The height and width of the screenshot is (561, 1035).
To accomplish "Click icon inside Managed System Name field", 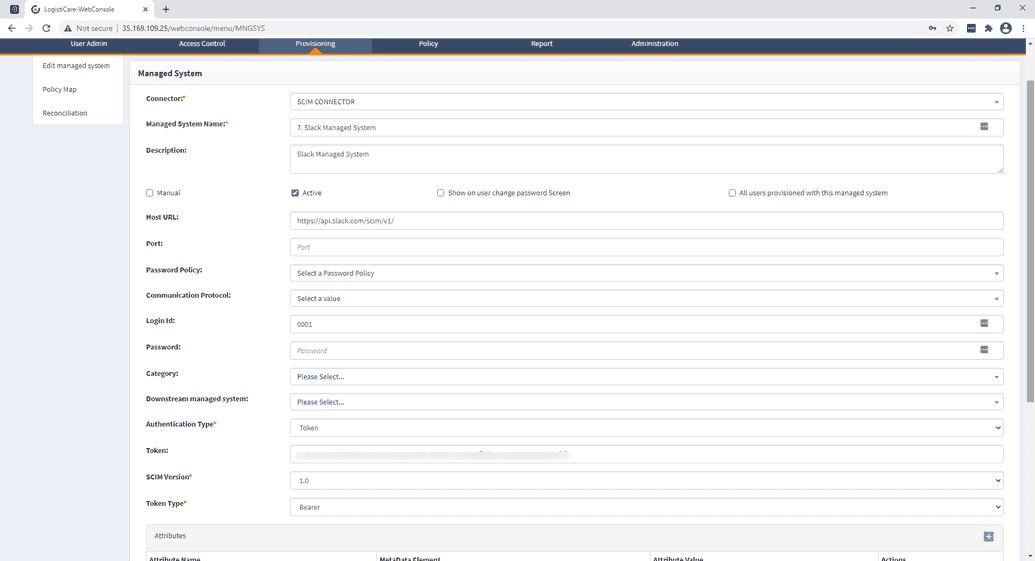I will click(984, 127).
